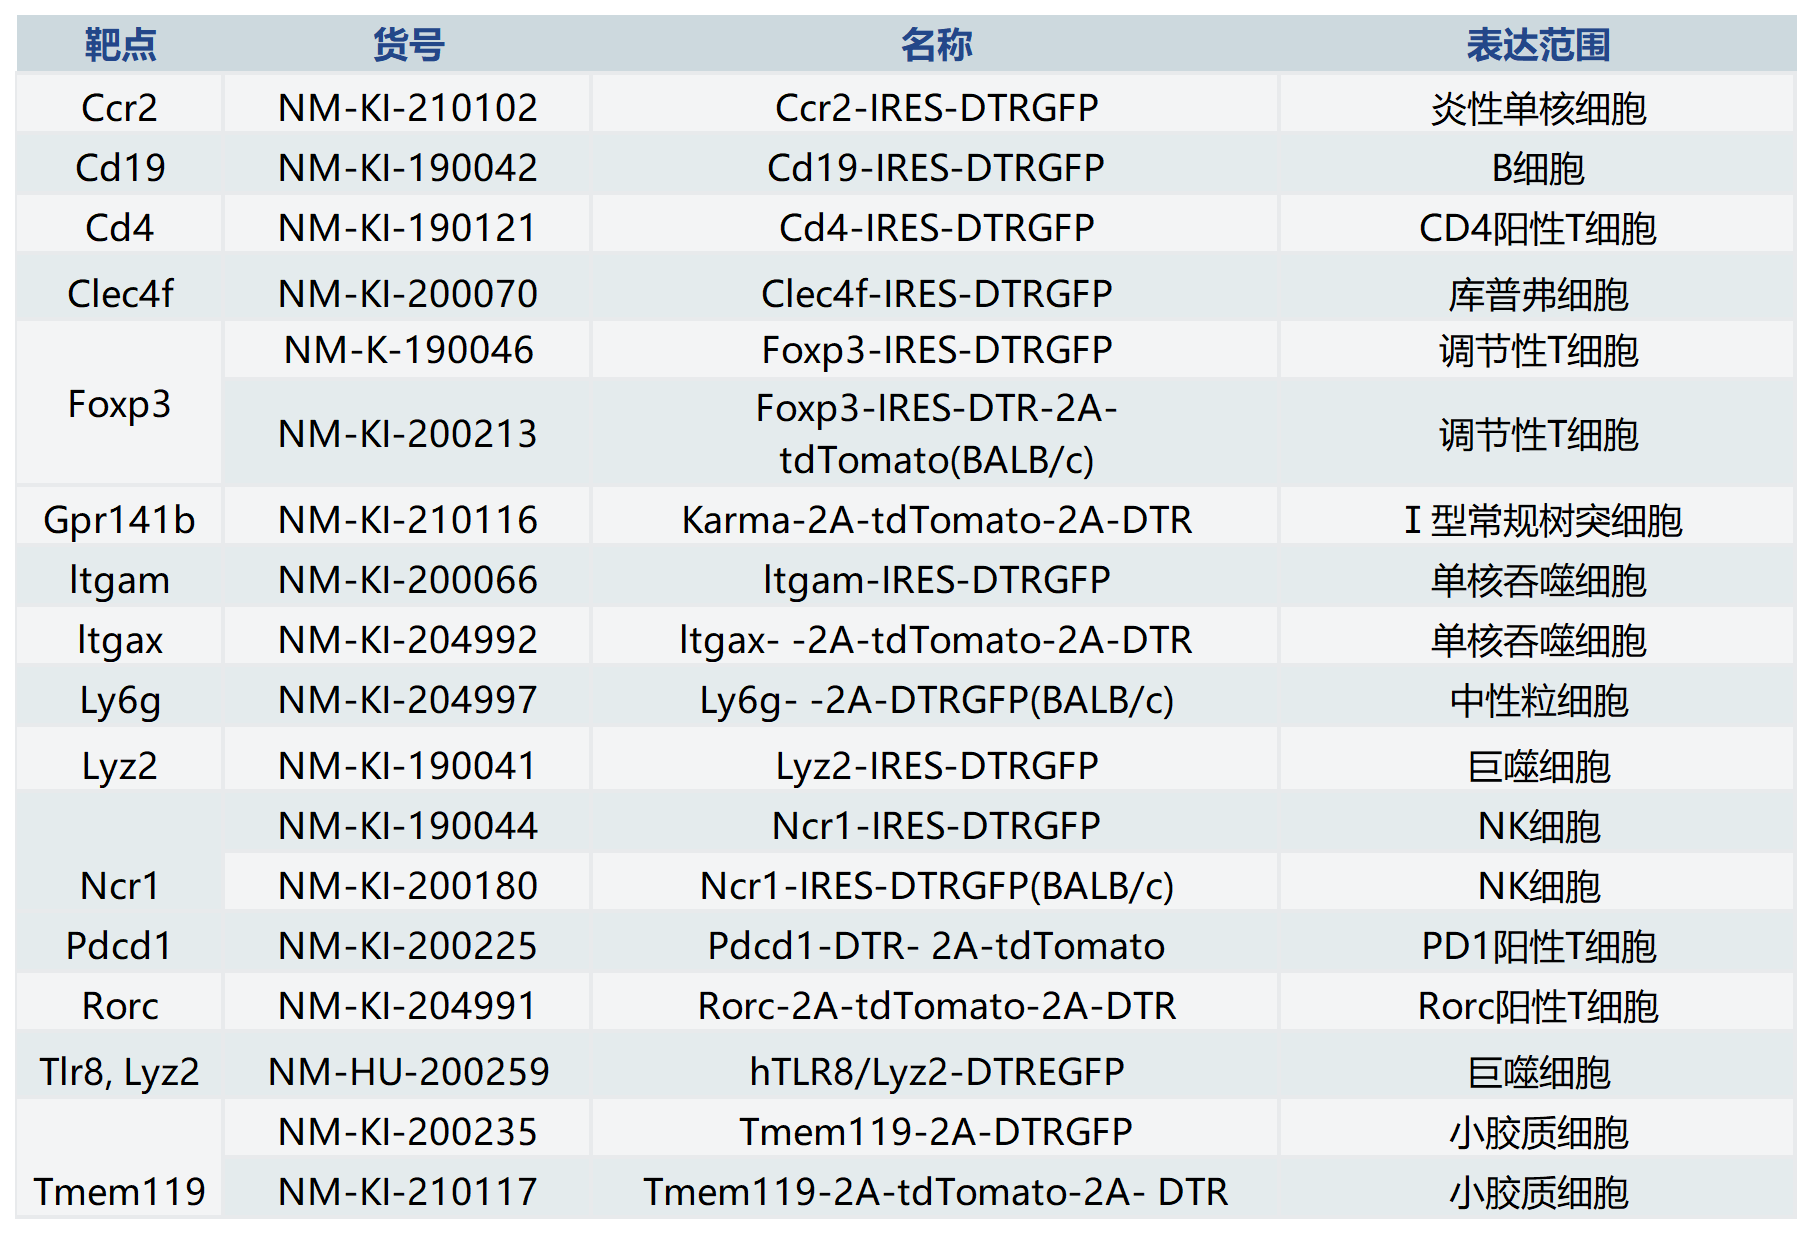Select product number NM-KI-210102

click(407, 107)
